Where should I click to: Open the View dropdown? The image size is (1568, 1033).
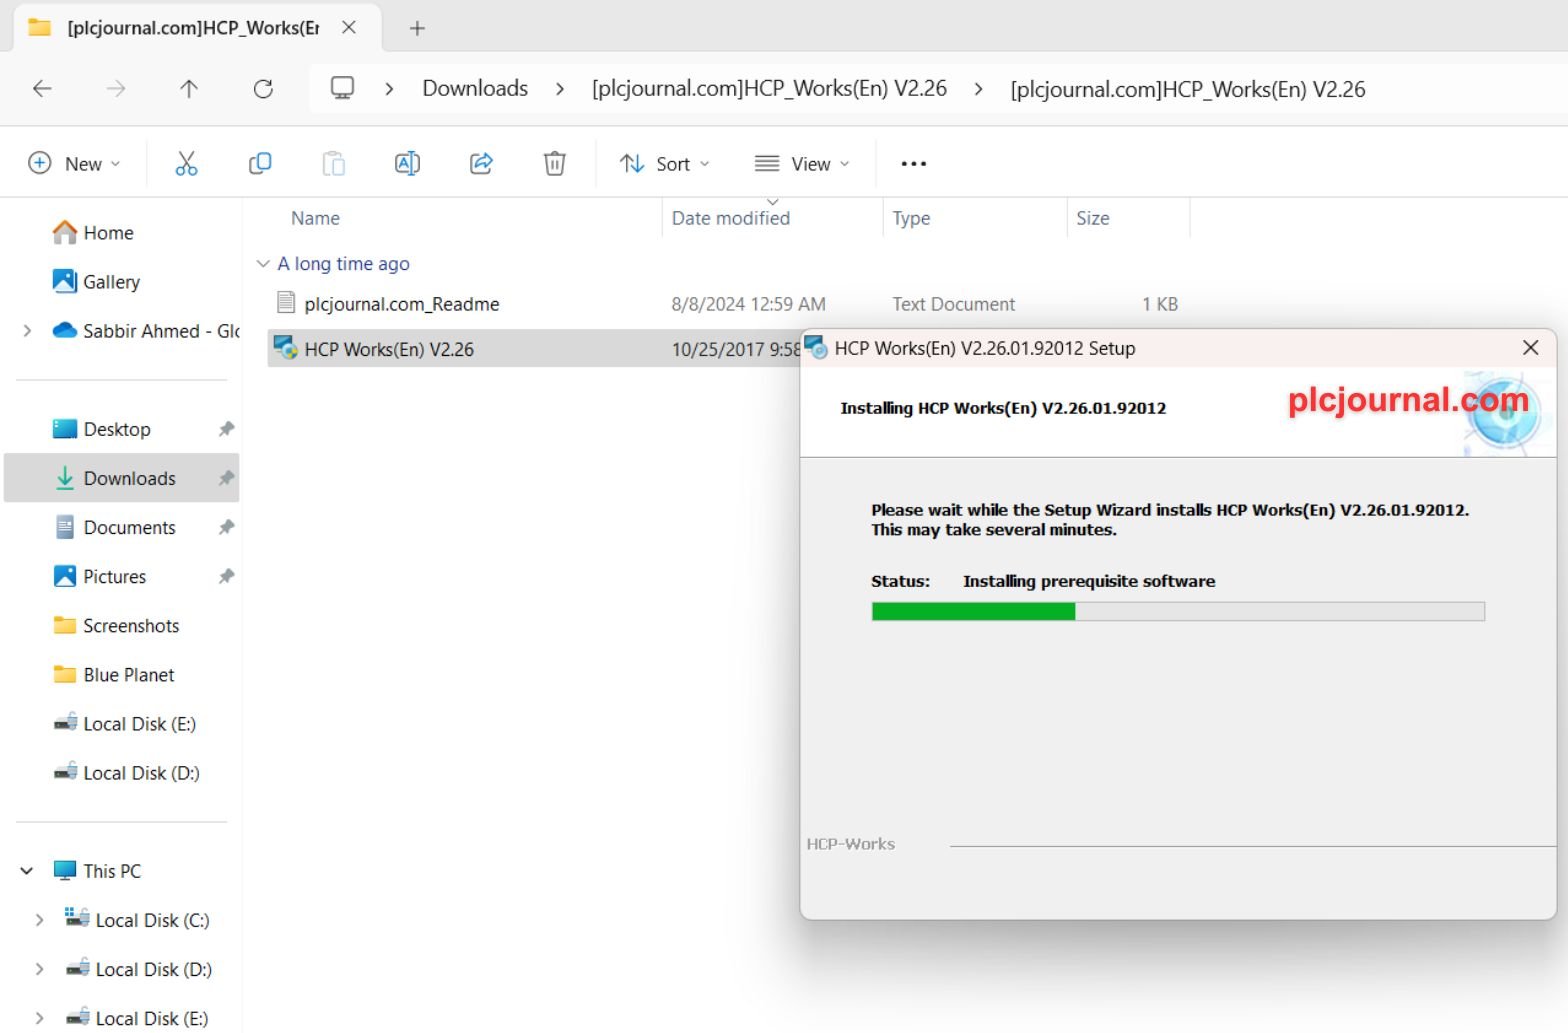802,163
